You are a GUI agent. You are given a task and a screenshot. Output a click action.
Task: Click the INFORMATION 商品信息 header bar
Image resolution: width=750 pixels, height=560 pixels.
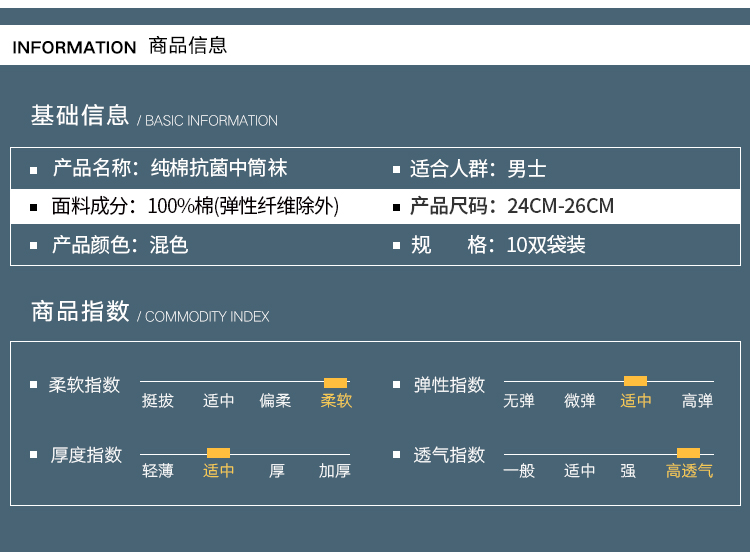pyautogui.click(x=375, y=46)
